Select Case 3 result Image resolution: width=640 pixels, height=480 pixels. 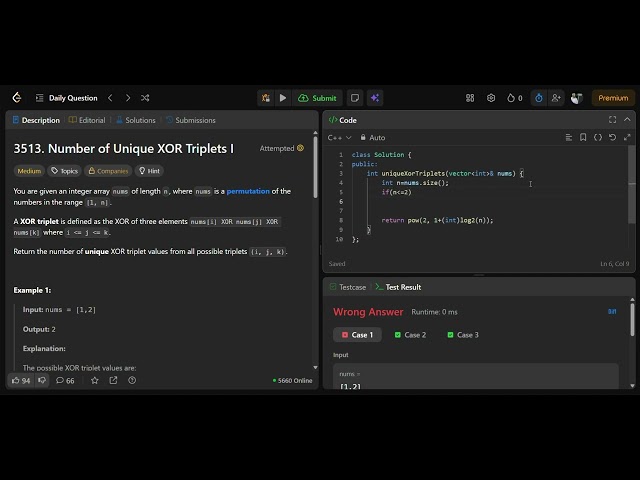coord(463,335)
